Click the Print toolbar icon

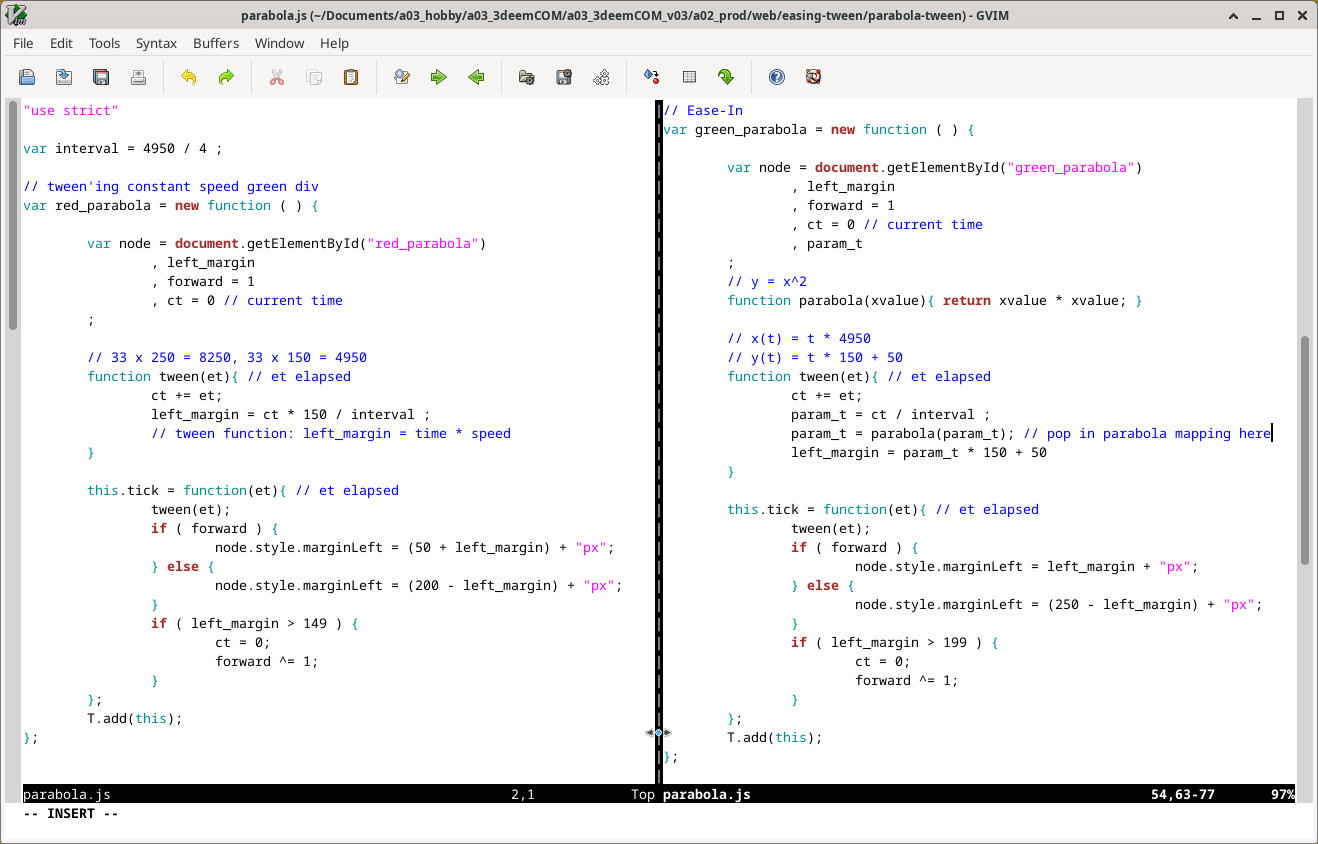(x=138, y=77)
